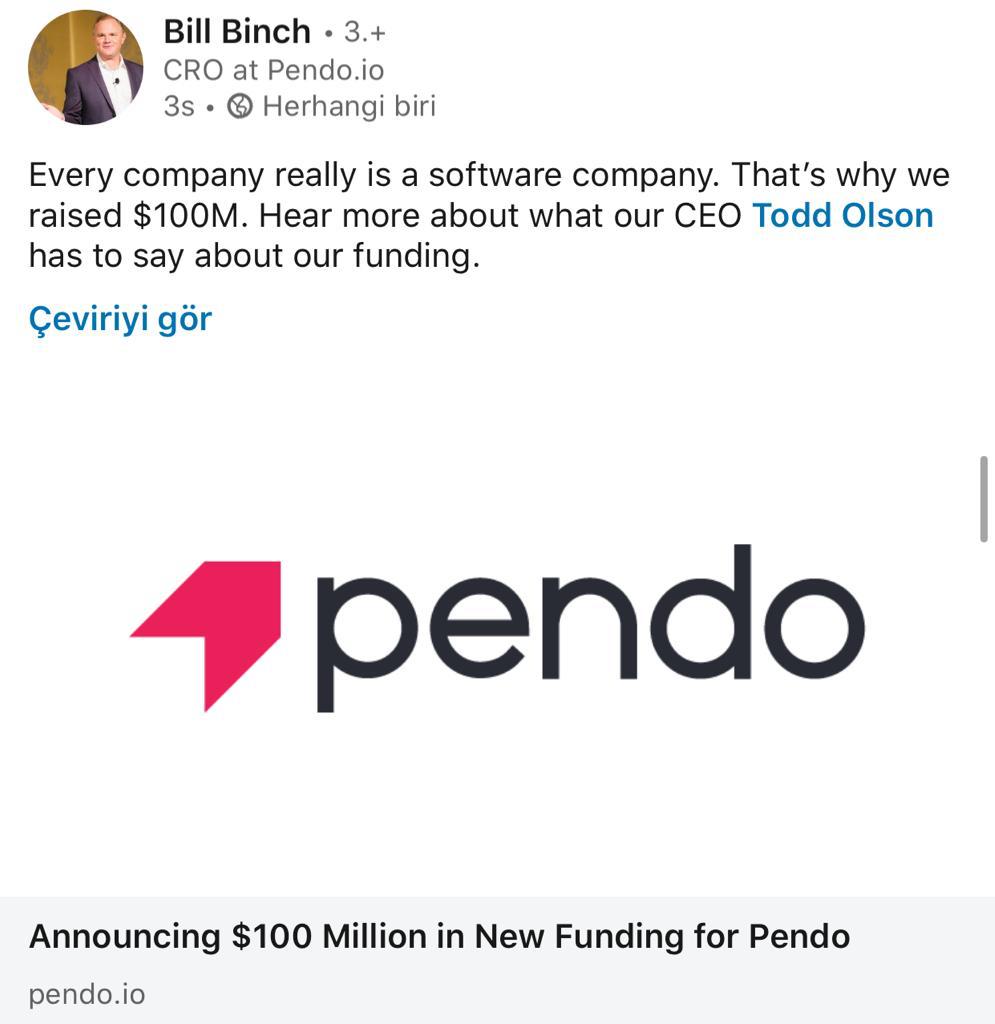Open the 'Announcing $100 Million in New Funding' article title

pyautogui.click(x=439, y=937)
